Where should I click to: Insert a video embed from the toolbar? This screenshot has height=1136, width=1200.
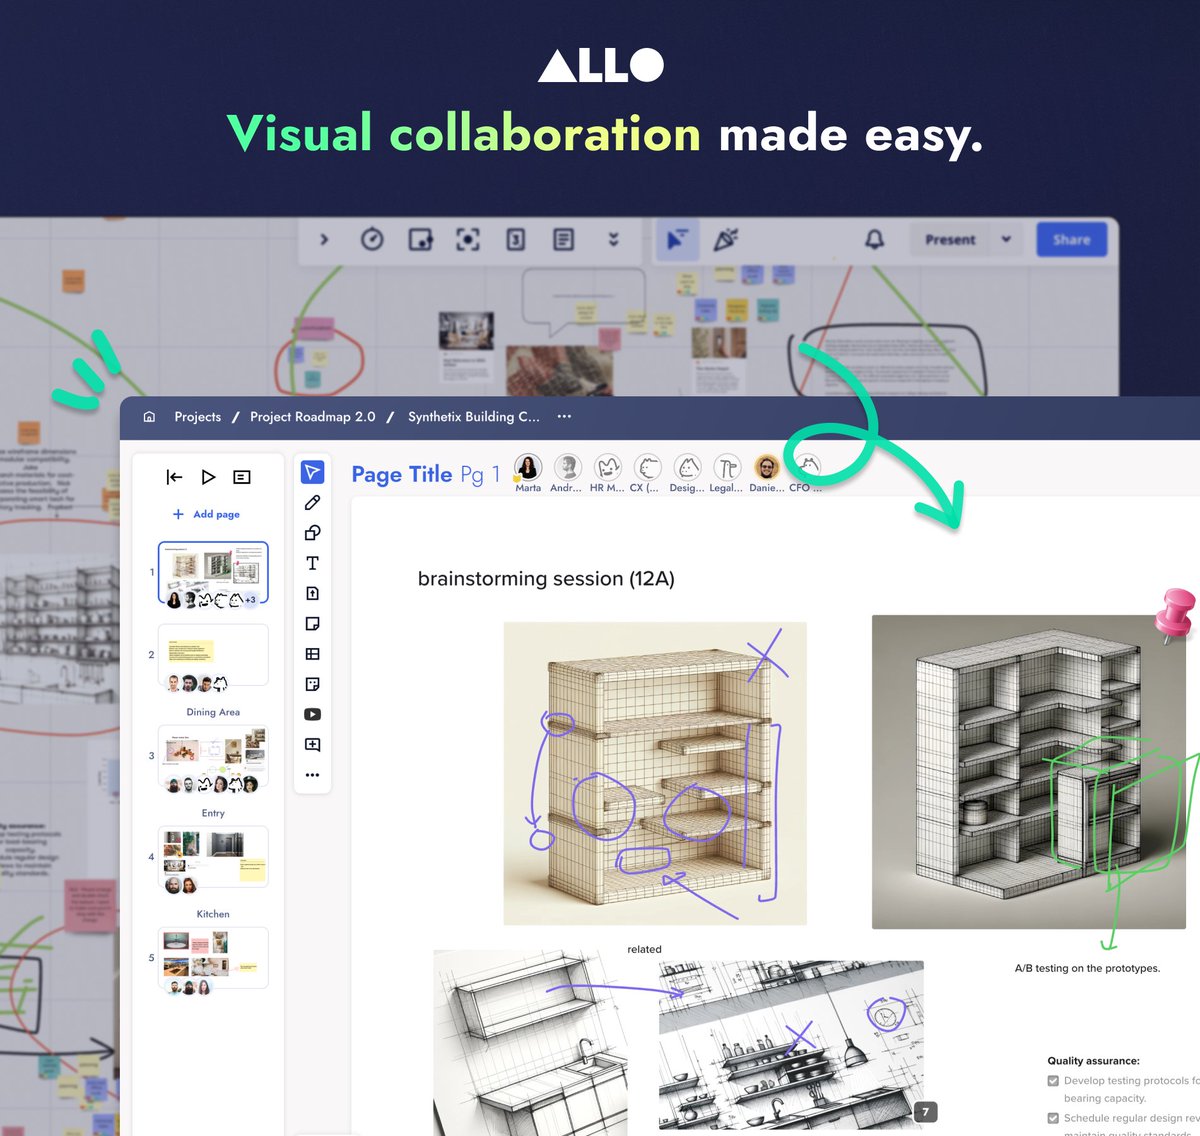click(312, 714)
